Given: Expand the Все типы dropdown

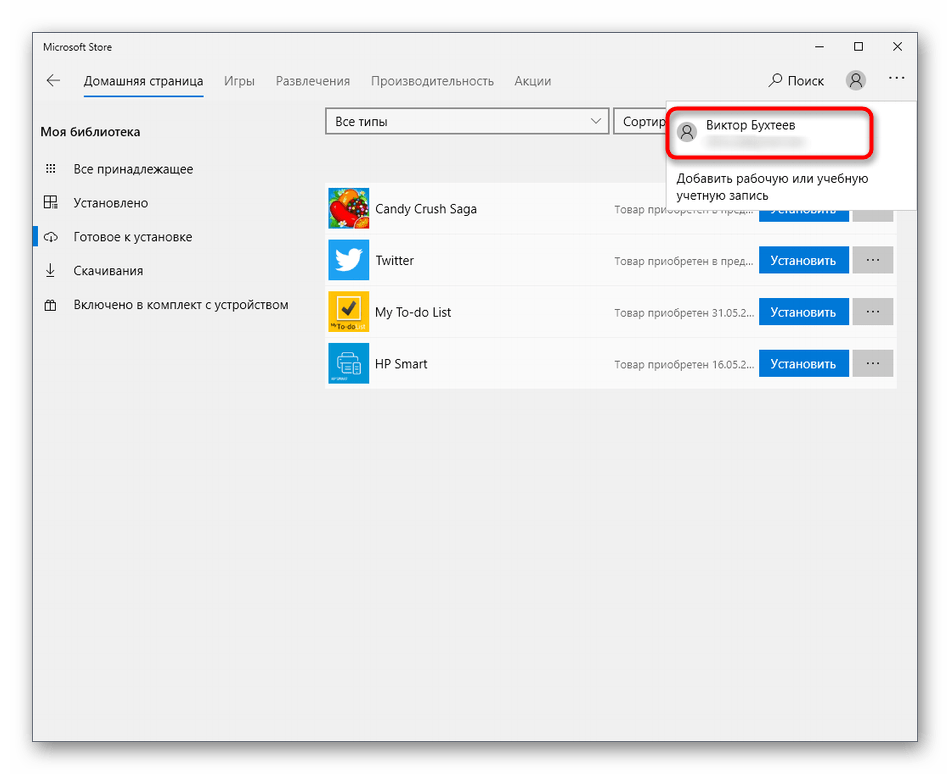Looking at the screenshot, I should 466,122.
